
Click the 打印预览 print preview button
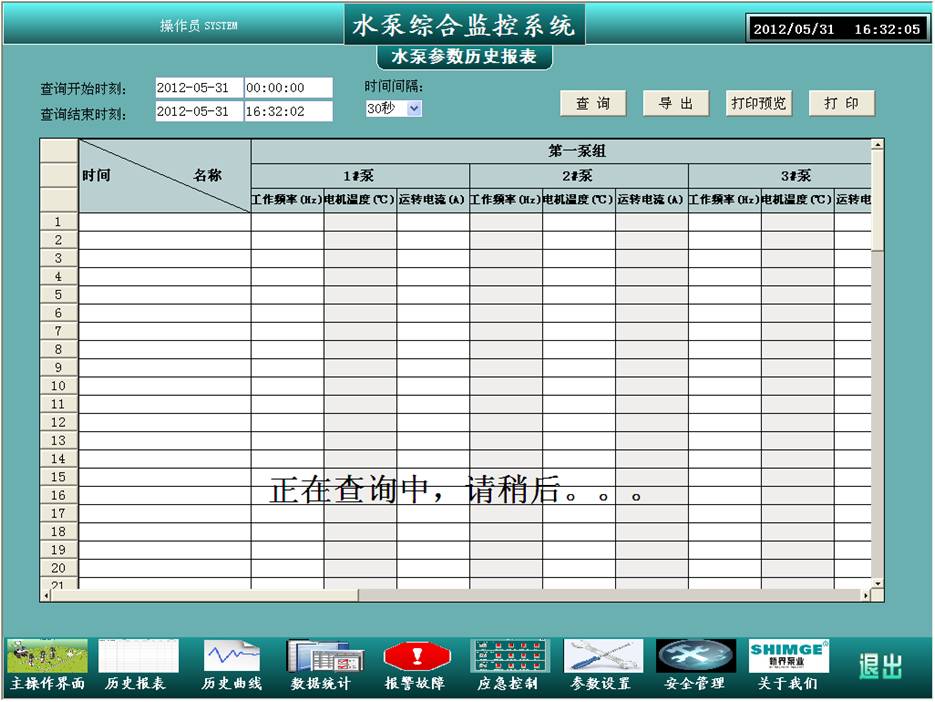click(x=759, y=103)
